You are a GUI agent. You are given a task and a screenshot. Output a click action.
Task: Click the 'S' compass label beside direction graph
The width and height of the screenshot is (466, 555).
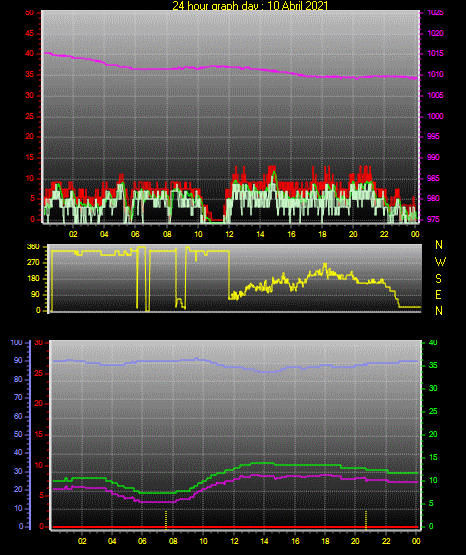(438, 279)
